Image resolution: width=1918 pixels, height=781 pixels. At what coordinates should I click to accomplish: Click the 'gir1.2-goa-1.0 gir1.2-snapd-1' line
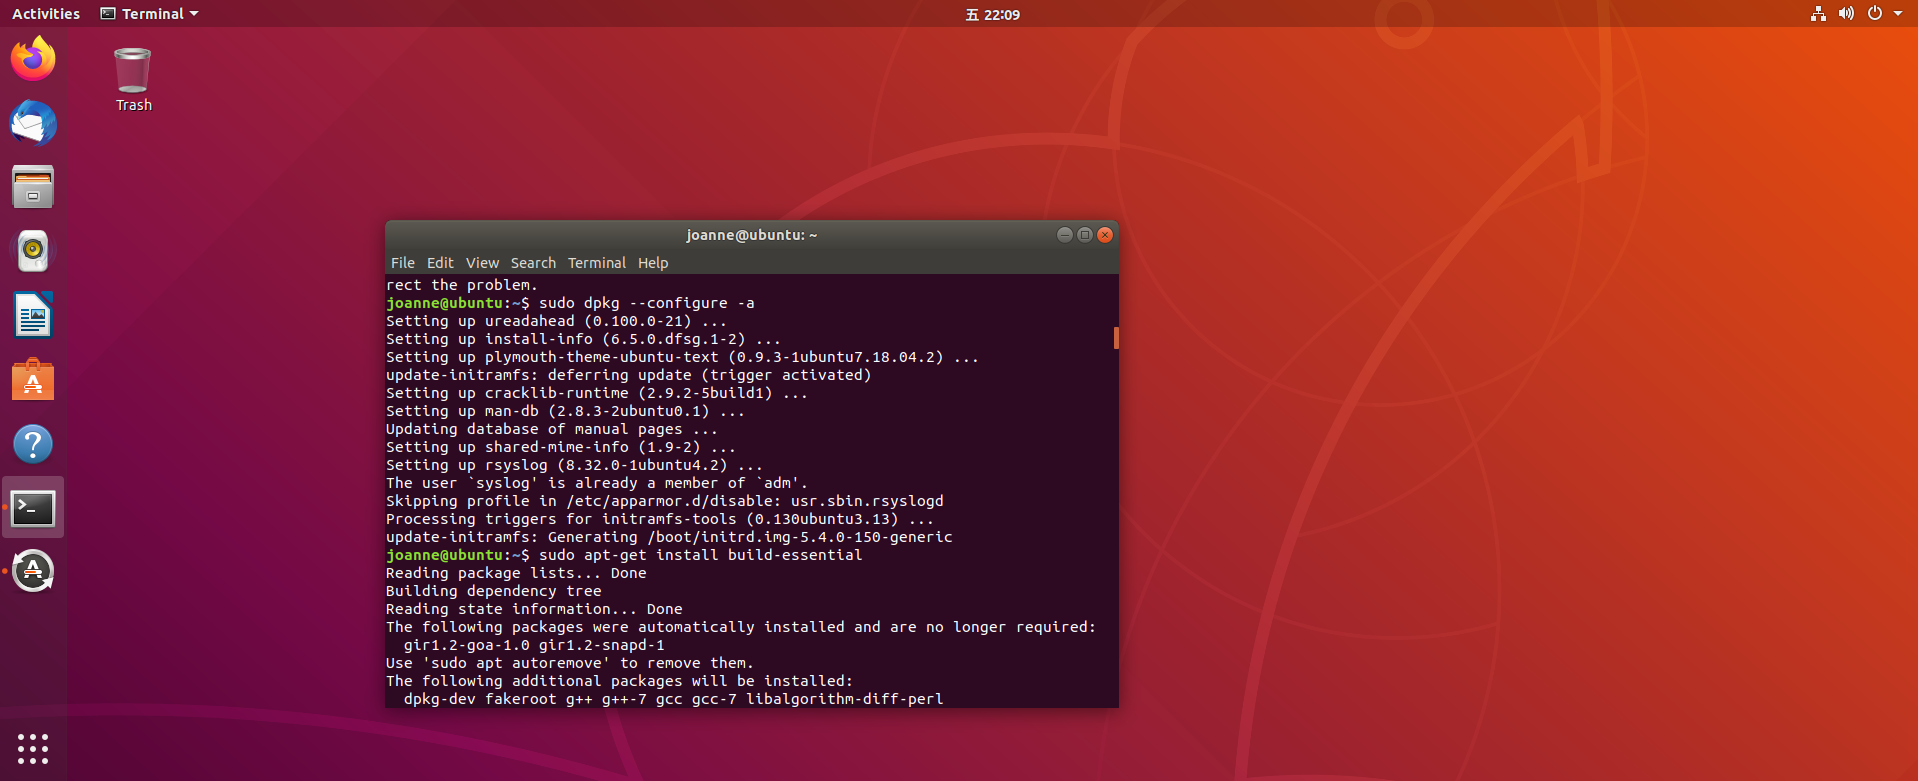[x=534, y=645]
